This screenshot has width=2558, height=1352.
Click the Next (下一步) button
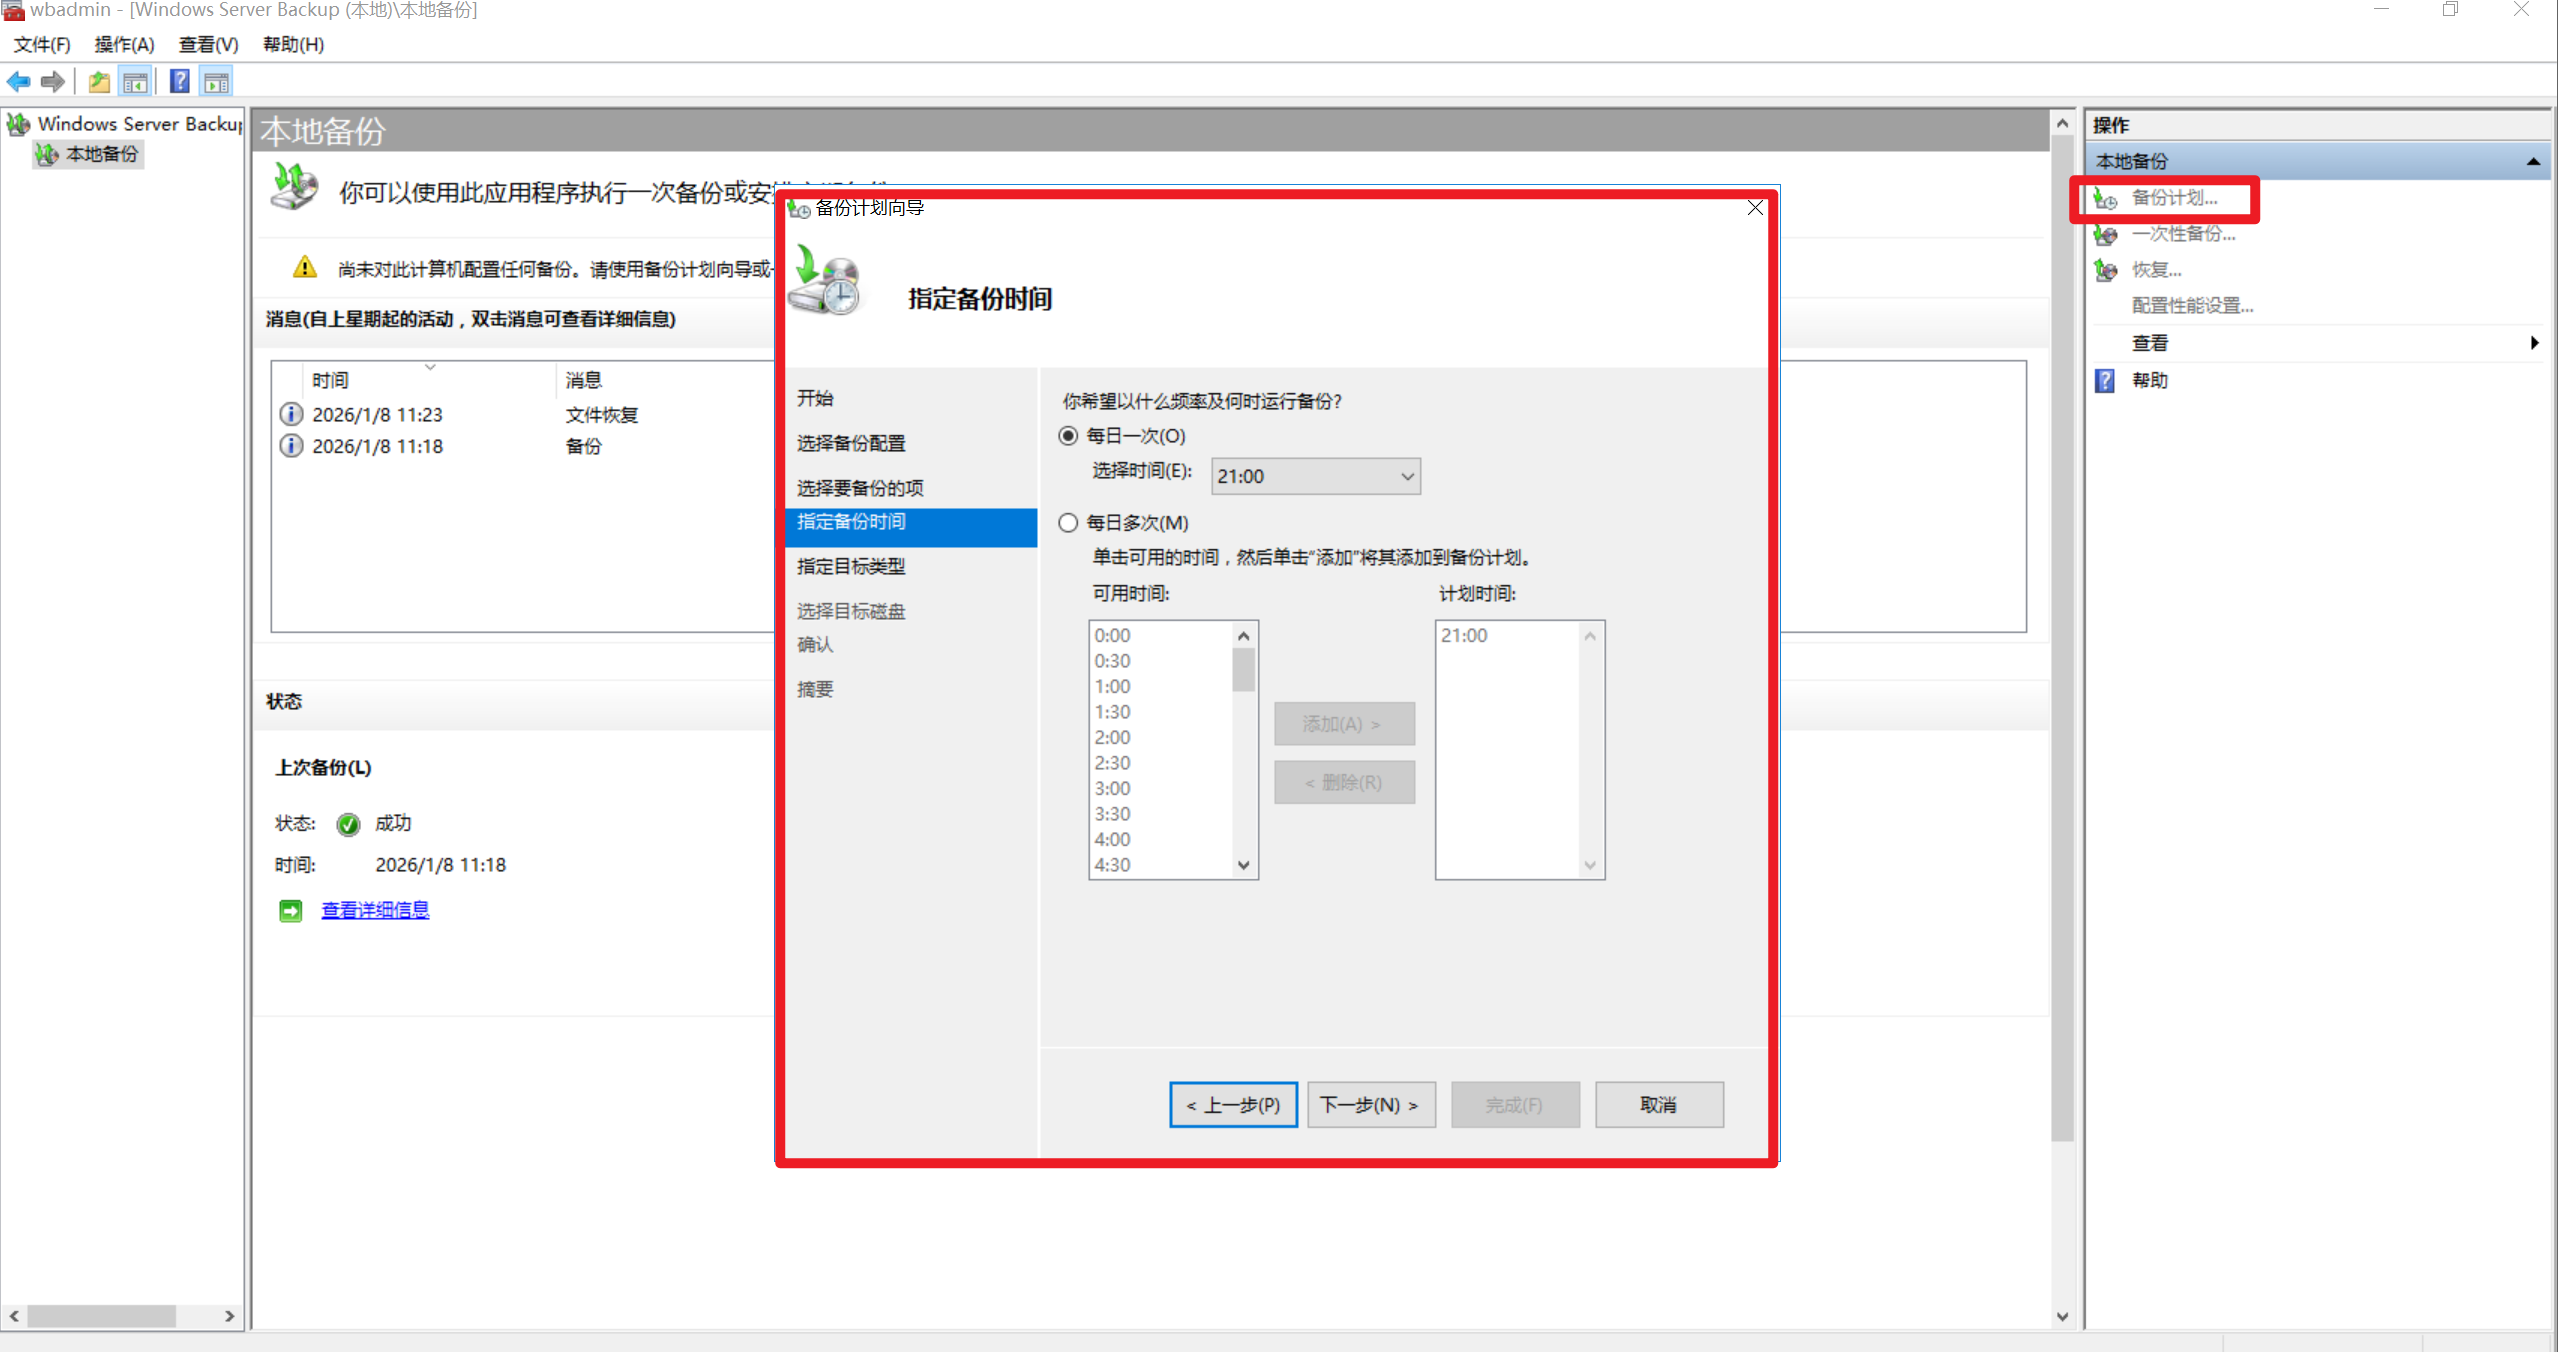coord(1370,1105)
